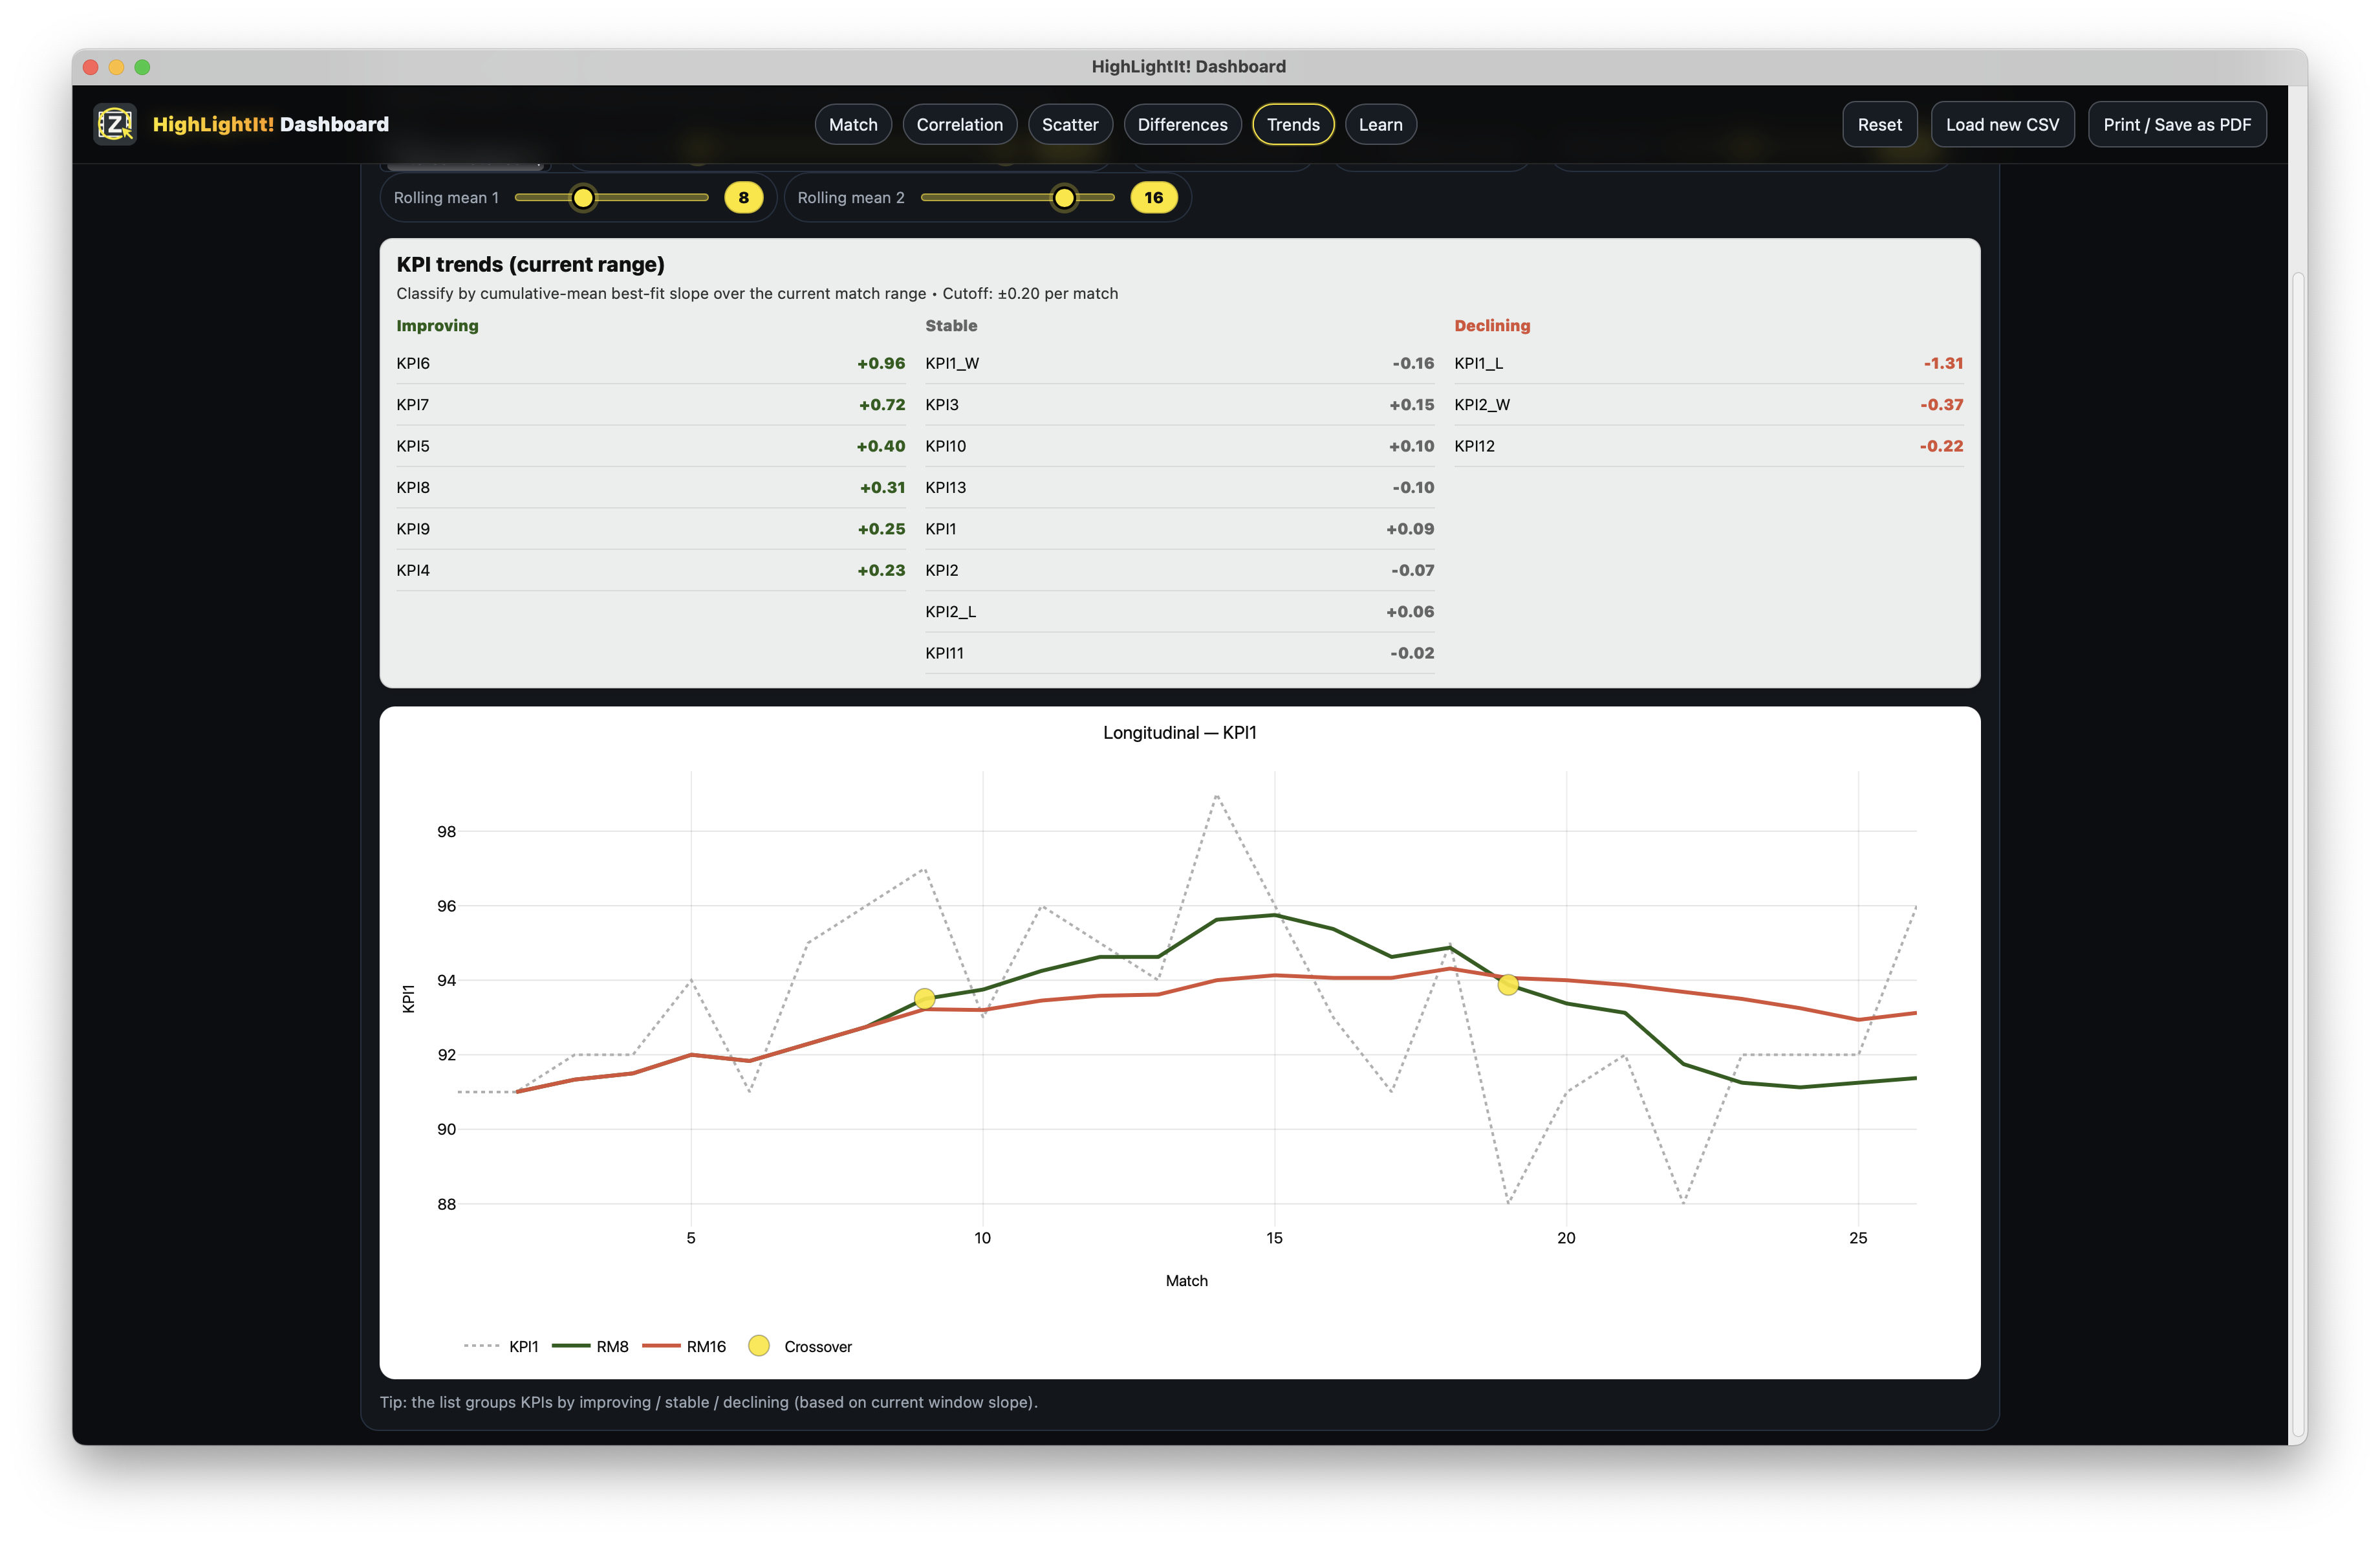Click the HighLightIt! Z logo icon
2380x1541 pixels.
(x=115, y=124)
